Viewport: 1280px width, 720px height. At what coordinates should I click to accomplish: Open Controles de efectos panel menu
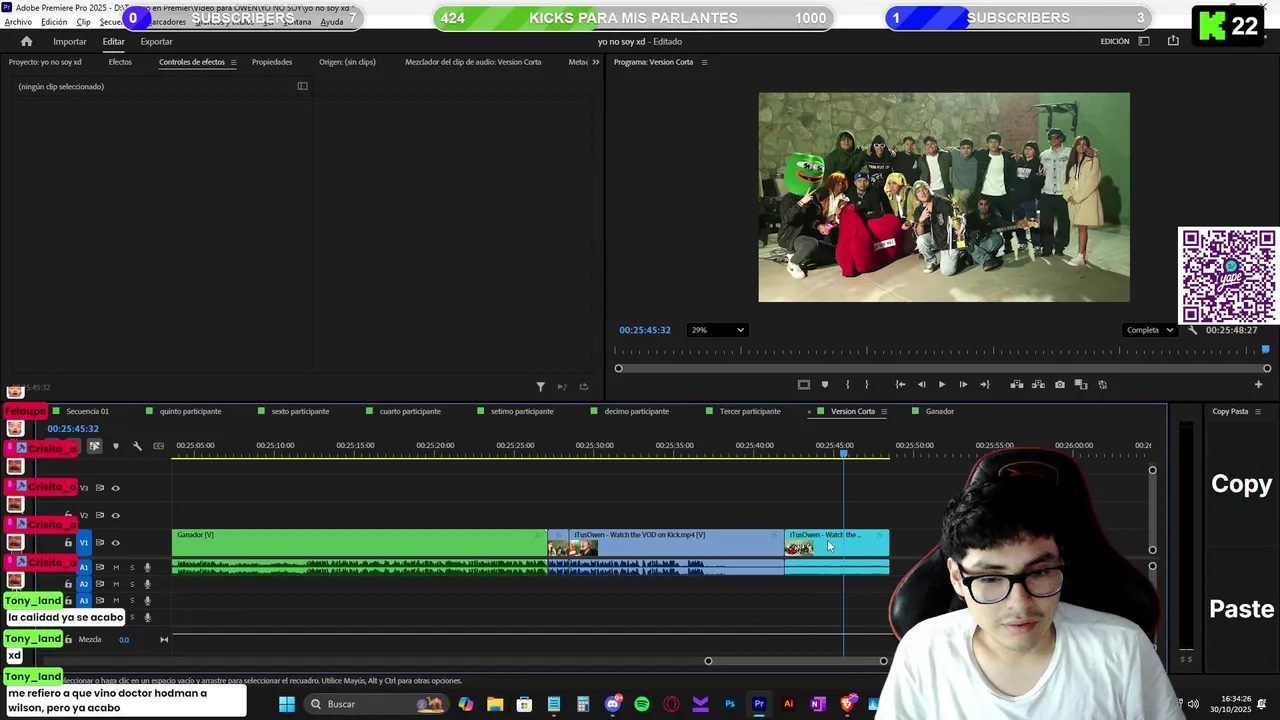click(233, 62)
